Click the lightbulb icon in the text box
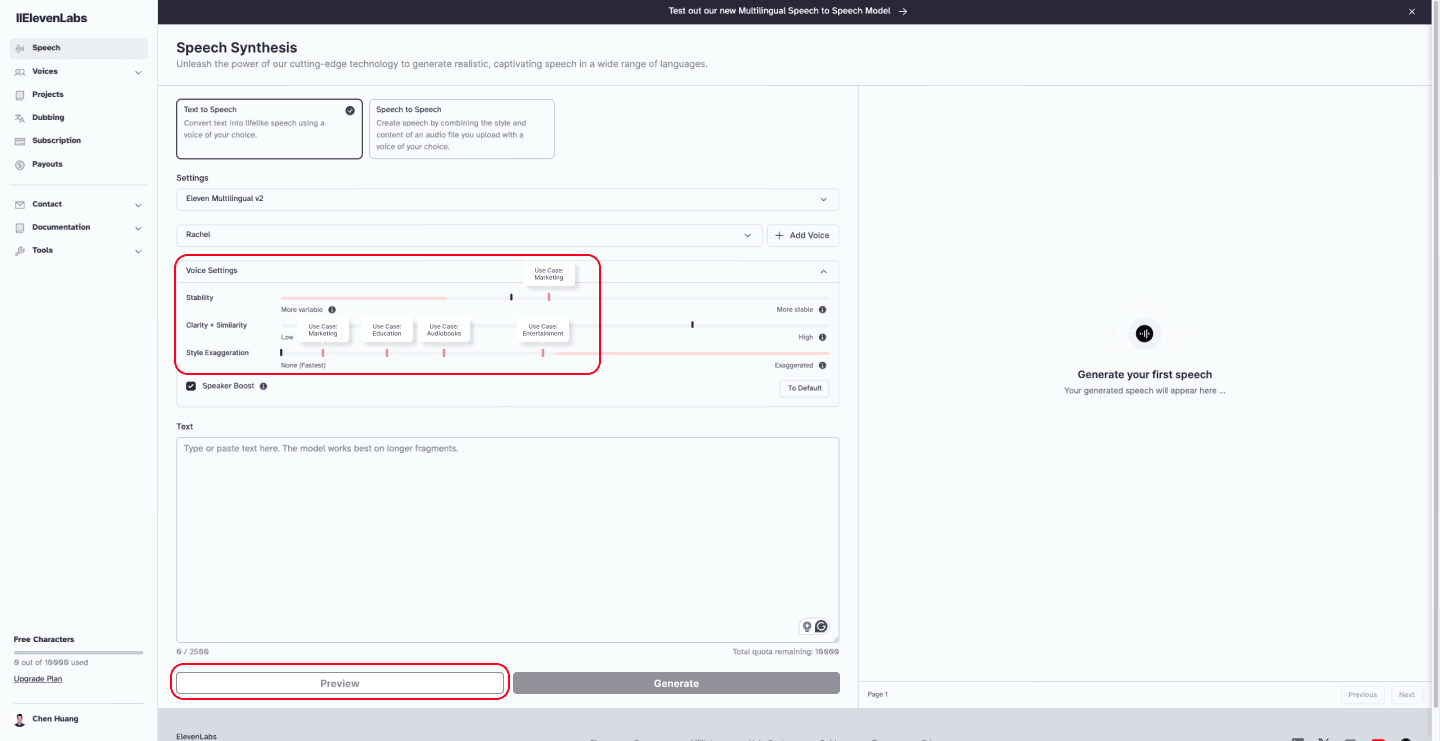 click(807, 626)
